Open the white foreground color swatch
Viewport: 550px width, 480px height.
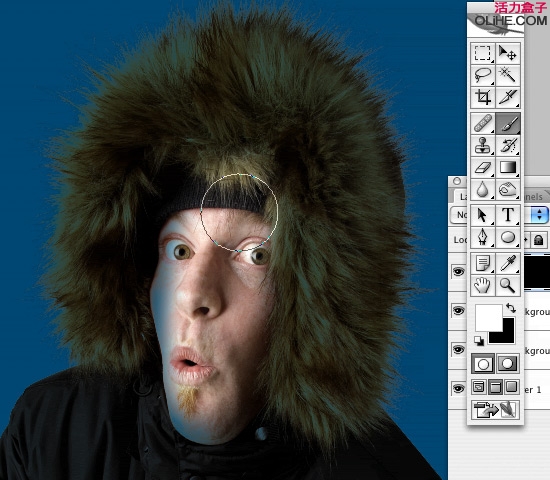point(489,318)
